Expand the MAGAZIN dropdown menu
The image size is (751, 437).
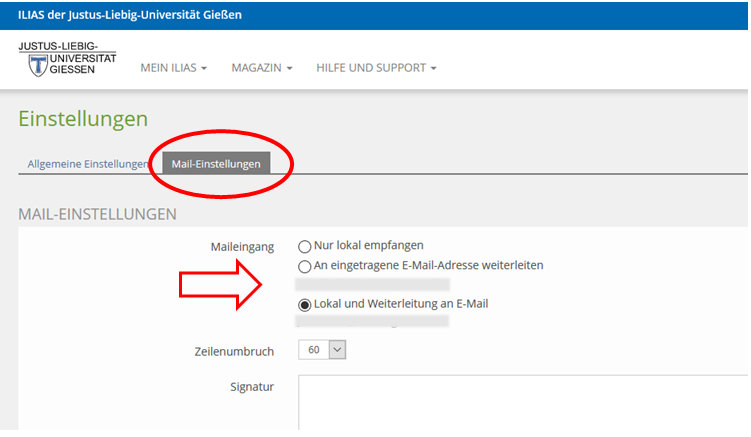coord(261,68)
